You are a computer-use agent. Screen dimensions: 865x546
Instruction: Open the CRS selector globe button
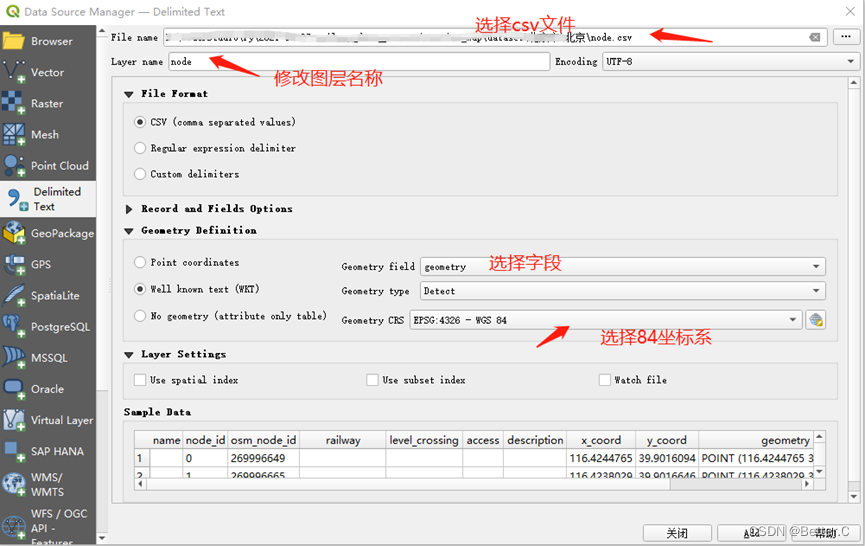[x=815, y=320]
